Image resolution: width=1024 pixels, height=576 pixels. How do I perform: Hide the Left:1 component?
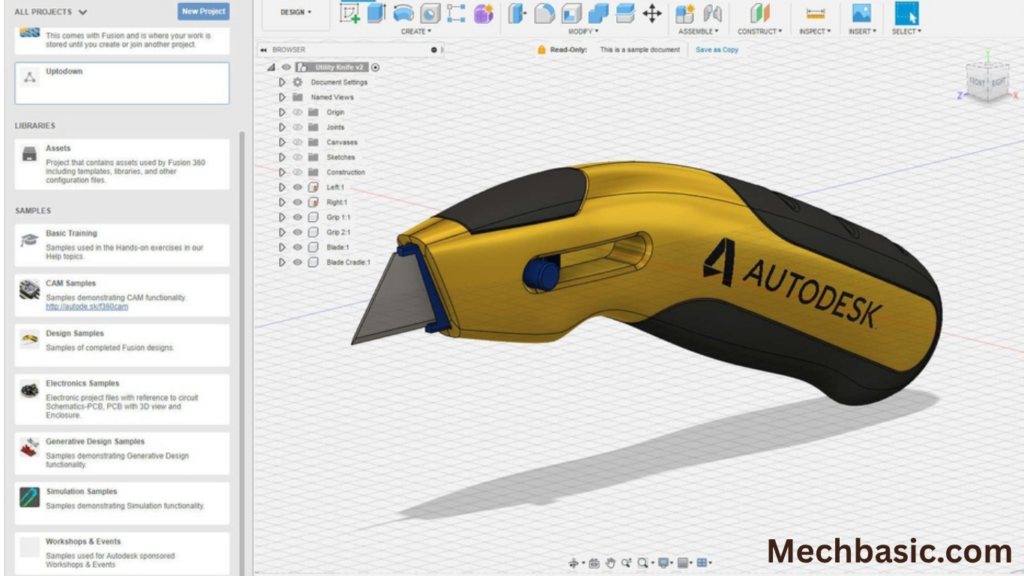click(x=297, y=187)
